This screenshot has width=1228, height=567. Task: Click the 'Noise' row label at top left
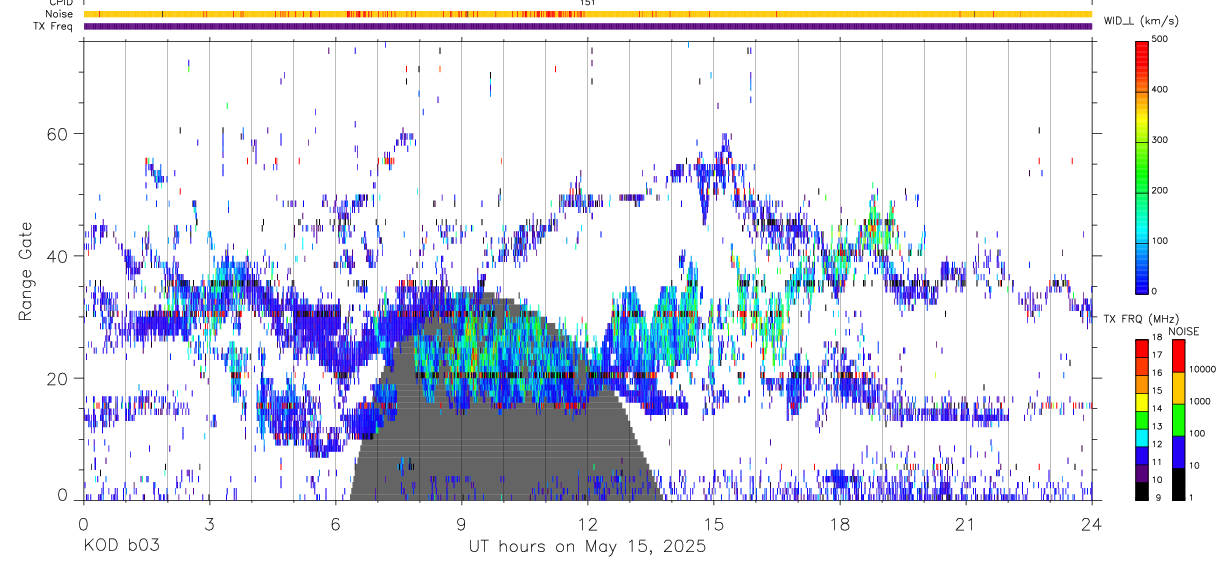pos(60,14)
